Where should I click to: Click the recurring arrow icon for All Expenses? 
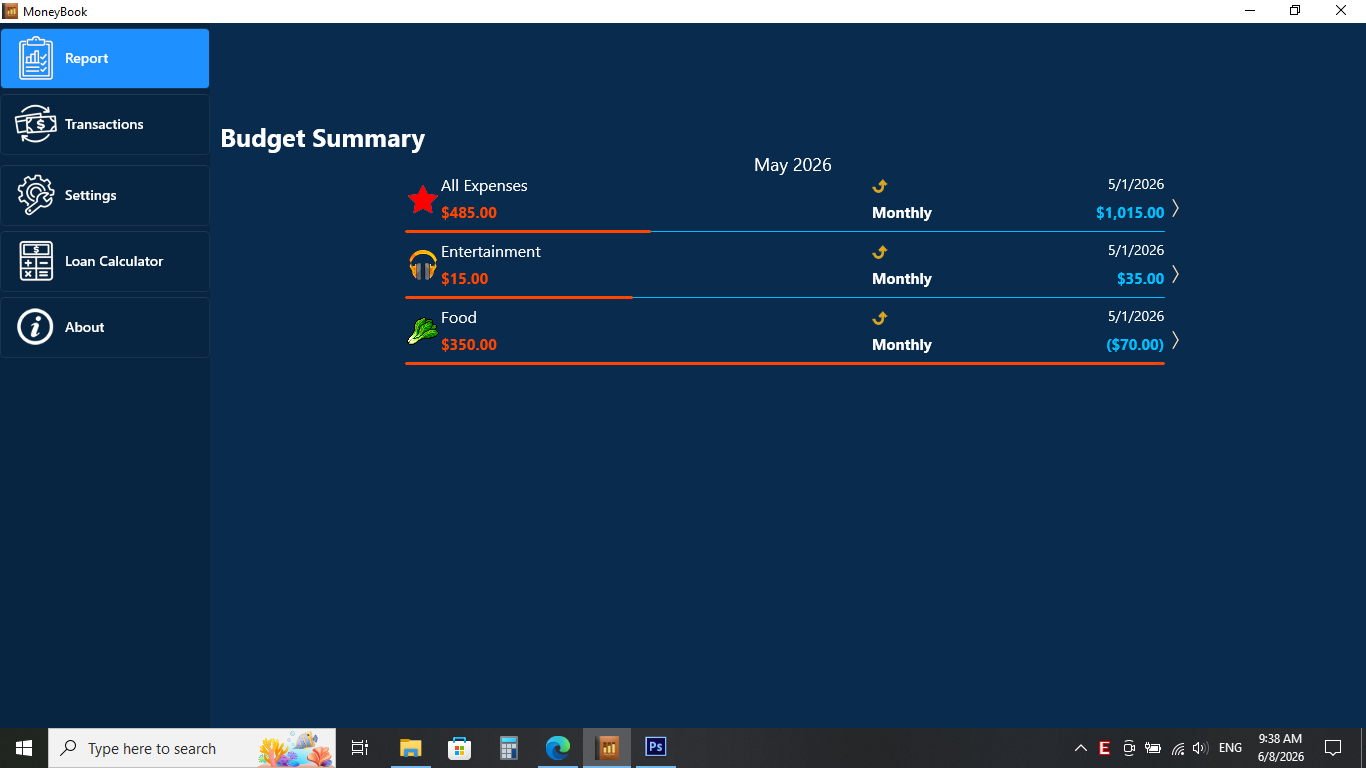point(880,186)
